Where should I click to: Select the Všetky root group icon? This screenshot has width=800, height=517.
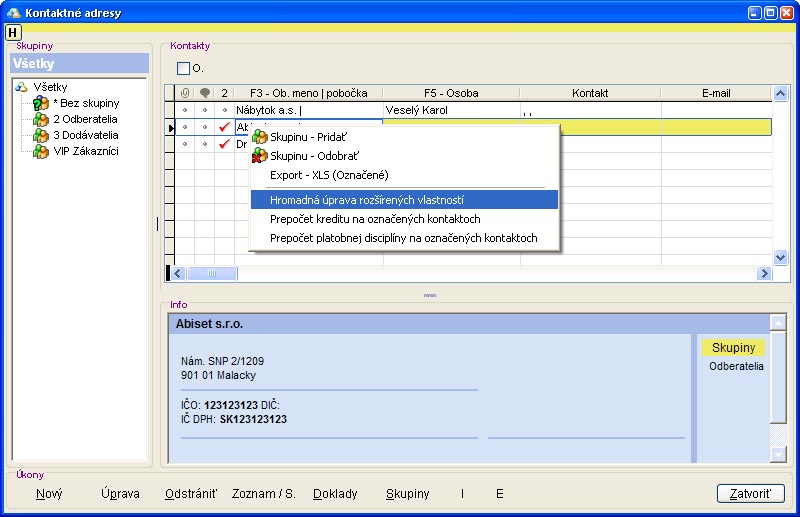pyautogui.click(x=21, y=87)
